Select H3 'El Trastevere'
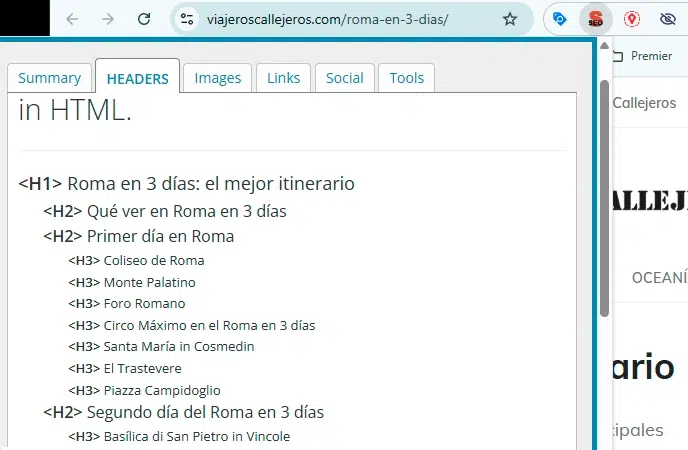The image size is (688, 450). coord(125,368)
